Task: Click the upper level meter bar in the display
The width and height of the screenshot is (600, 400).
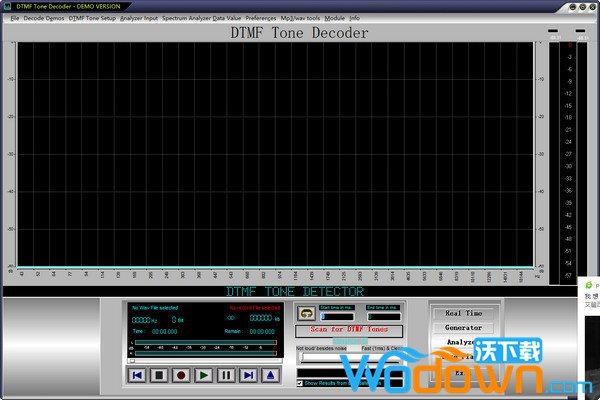Action: [205, 343]
